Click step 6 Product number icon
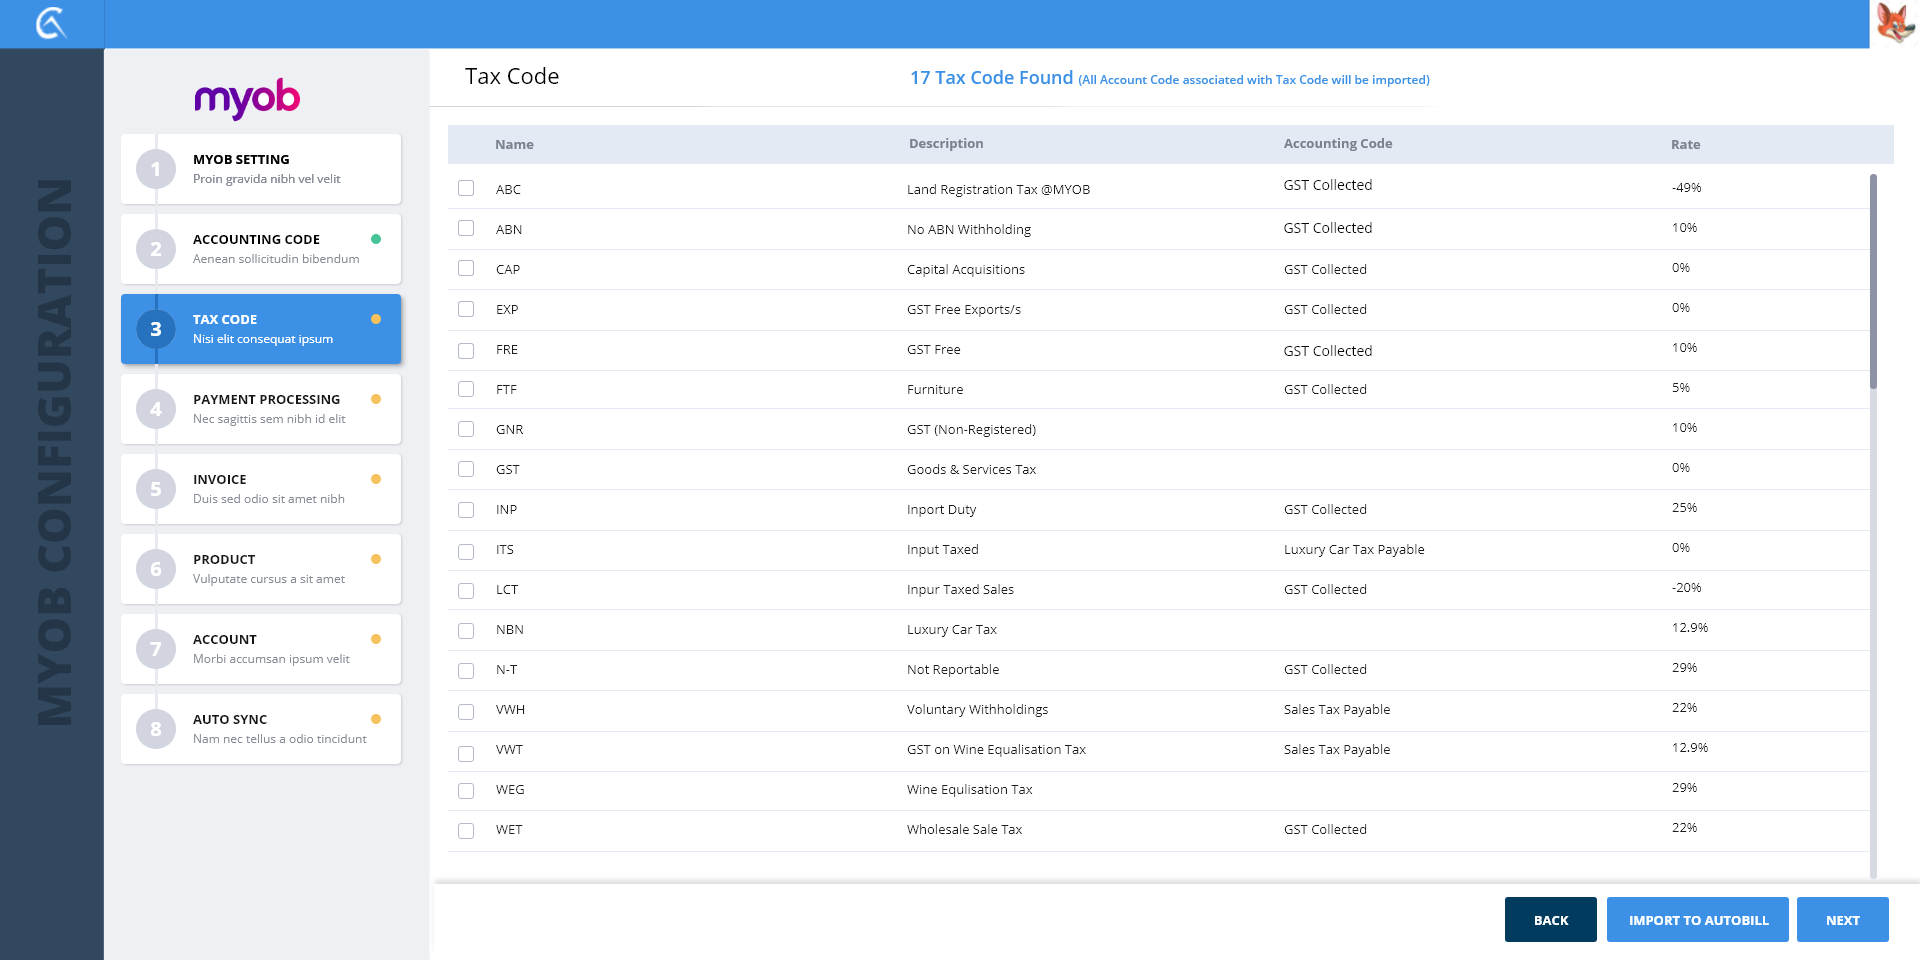The width and height of the screenshot is (1920, 960). (x=156, y=569)
